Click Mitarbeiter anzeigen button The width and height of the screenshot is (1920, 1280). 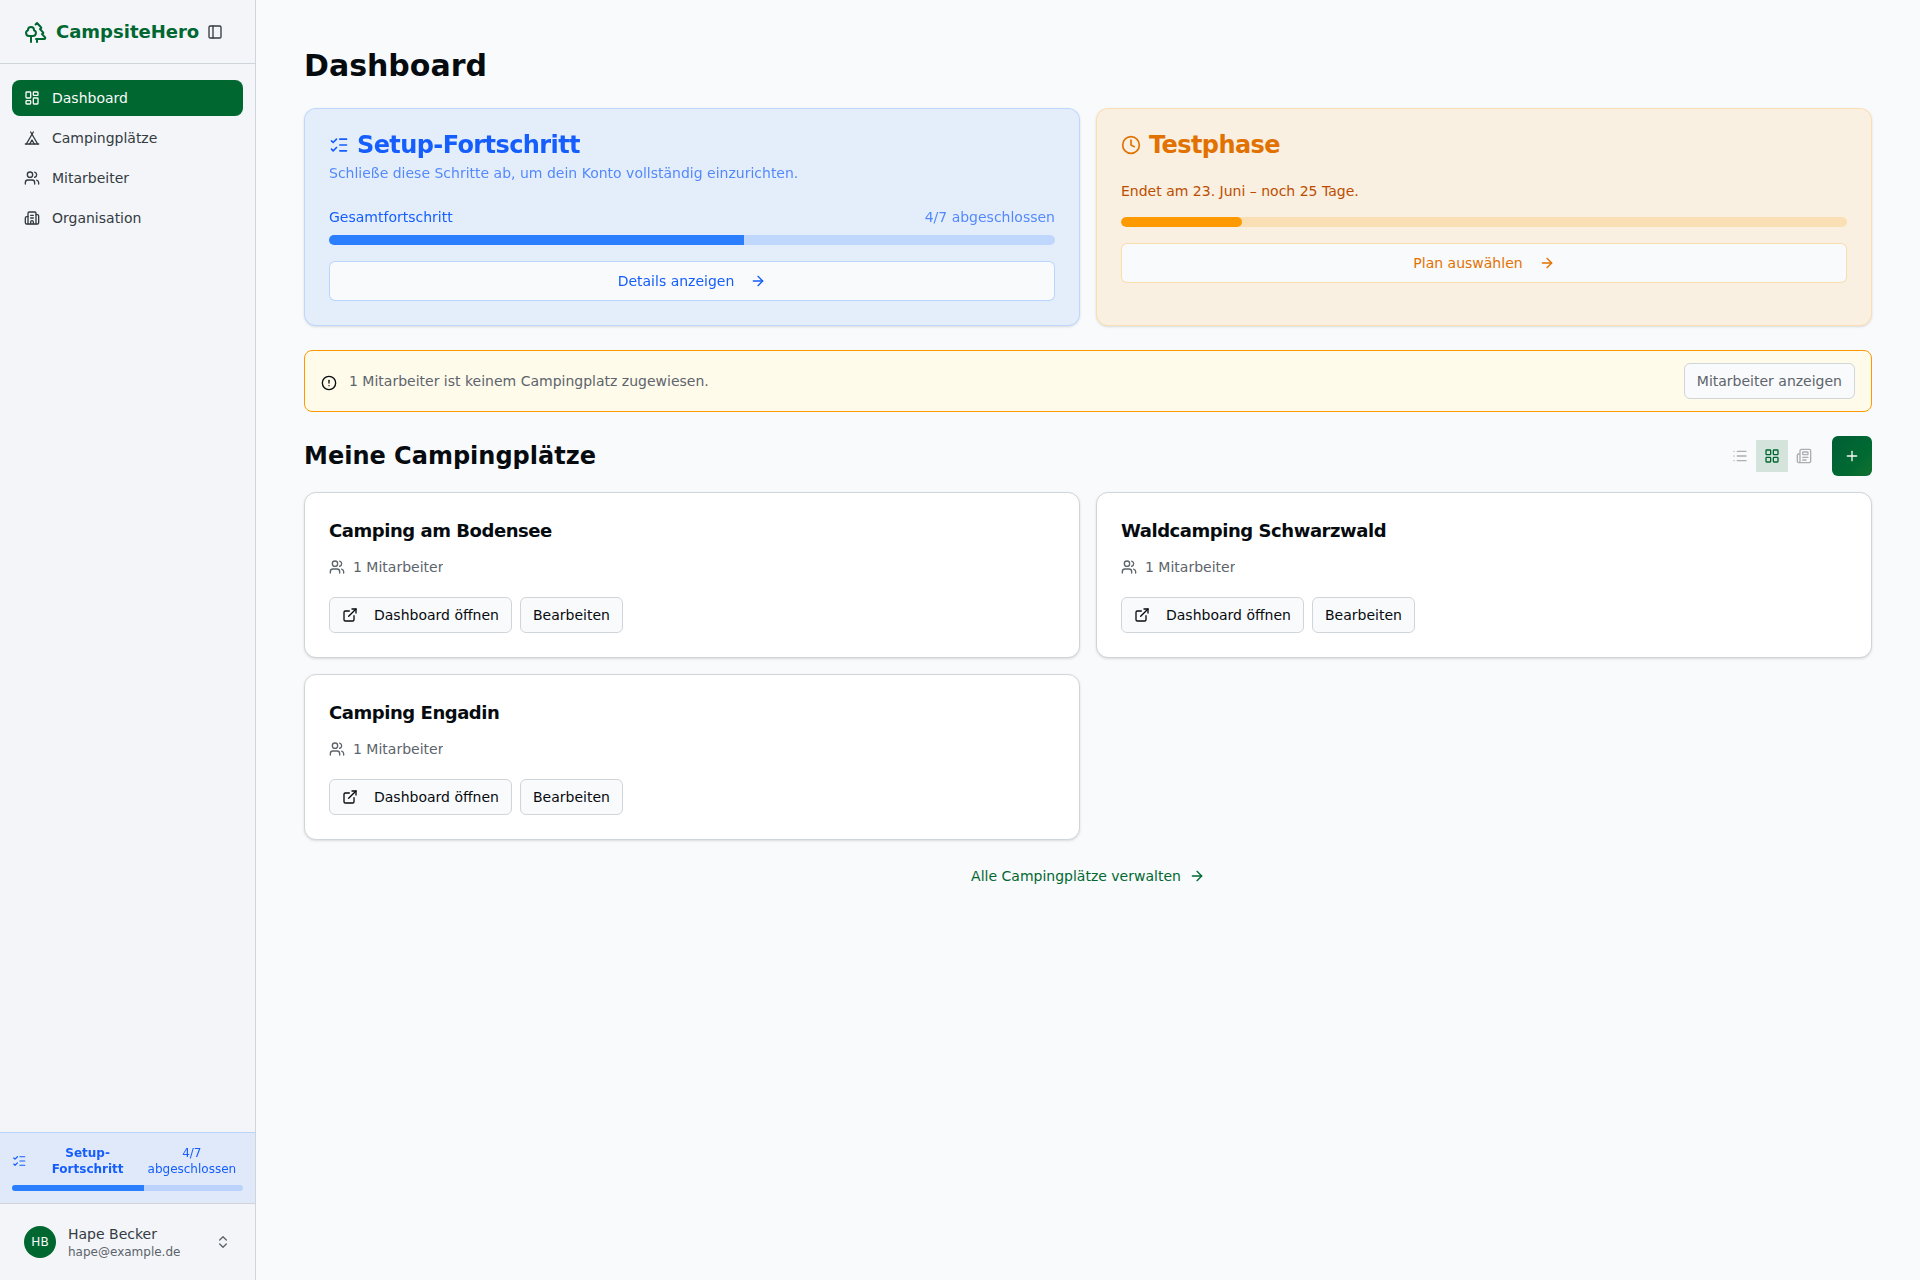coord(1768,381)
